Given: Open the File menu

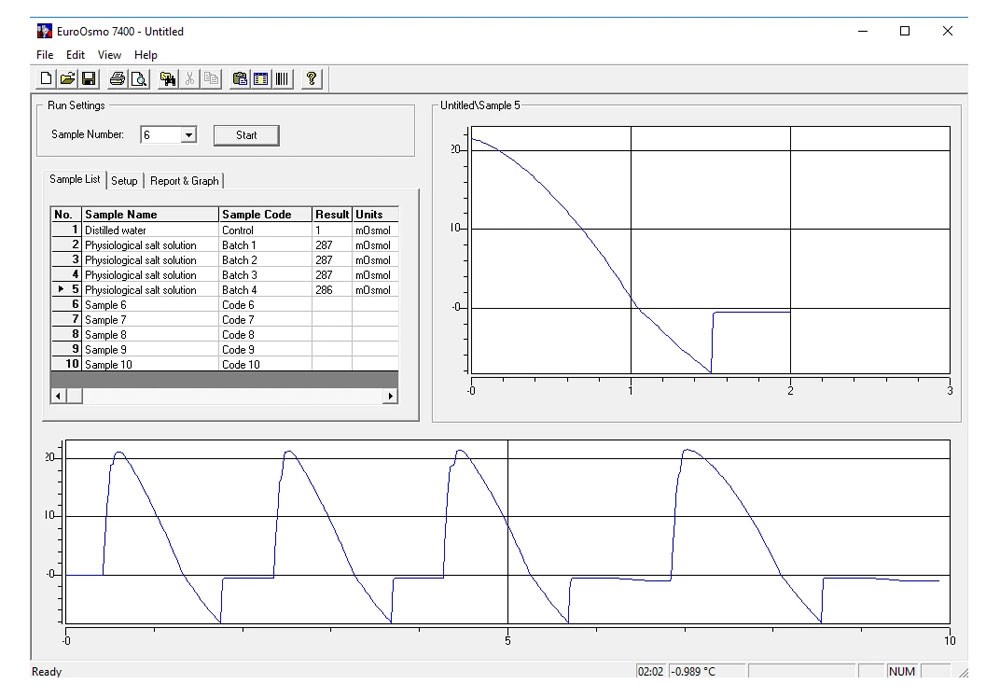Looking at the screenshot, I should tap(45, 55).
